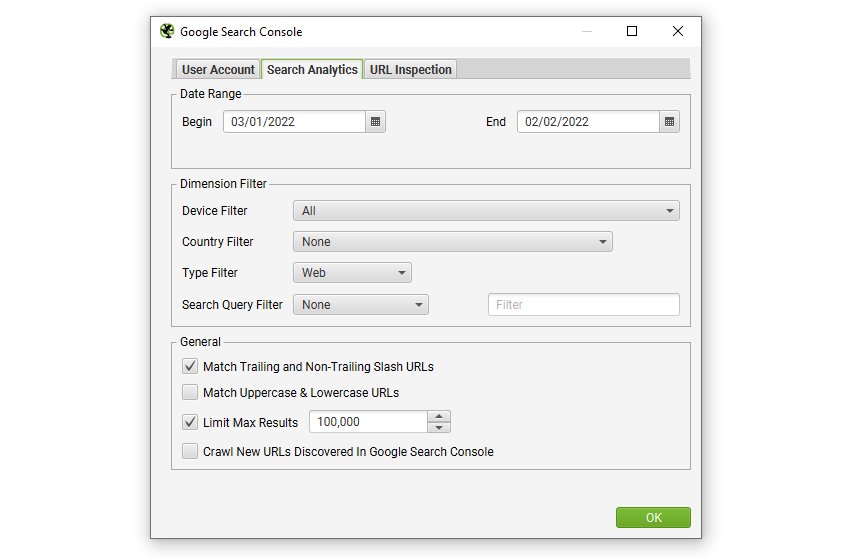Enable Match Uppercase & Lowercase URLs

(x=190, y=392)
